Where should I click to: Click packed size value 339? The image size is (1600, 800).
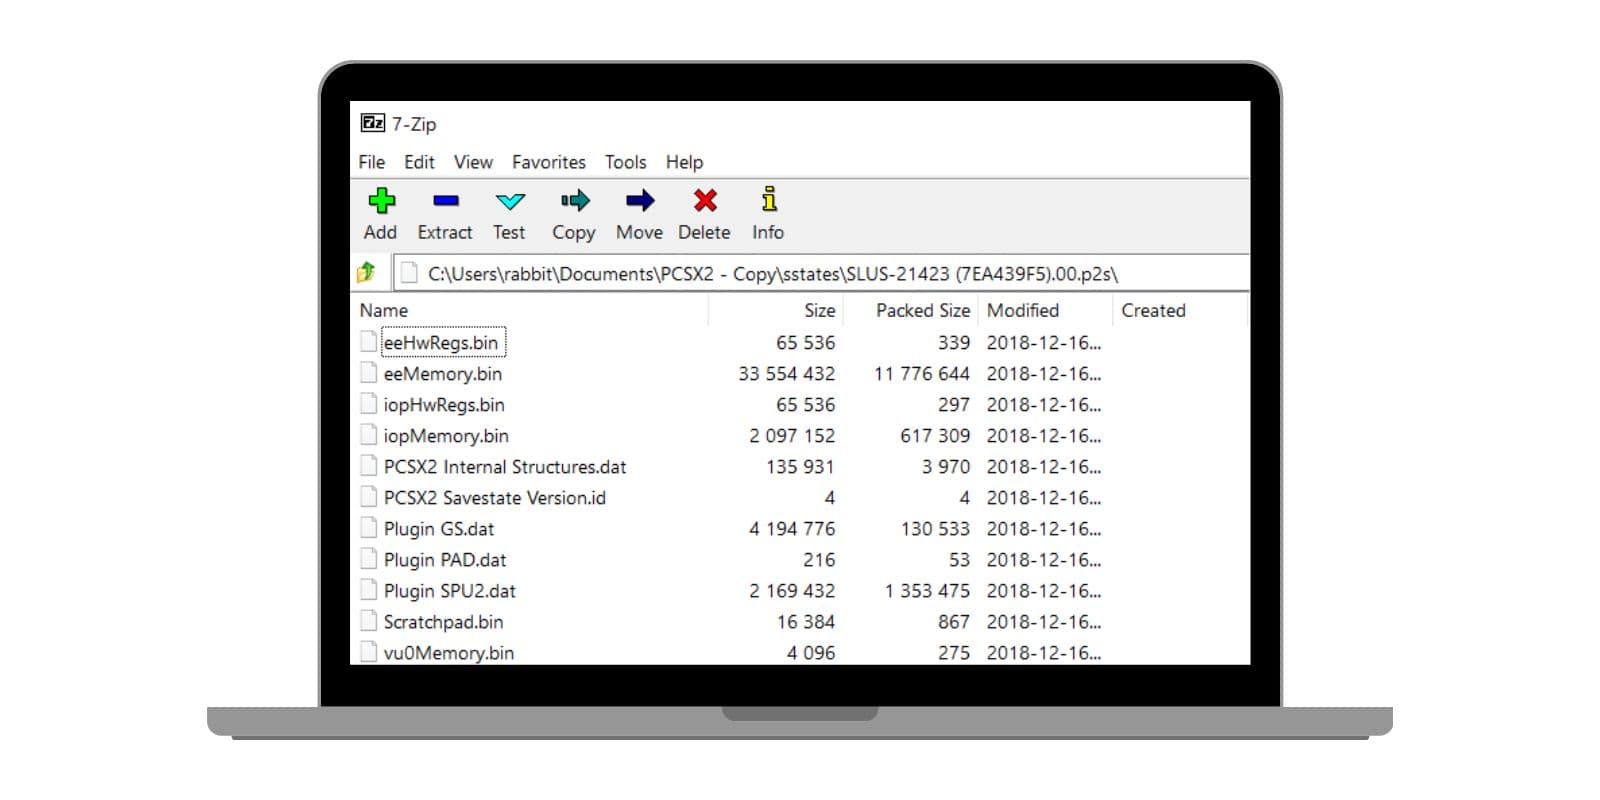(954, 342)
